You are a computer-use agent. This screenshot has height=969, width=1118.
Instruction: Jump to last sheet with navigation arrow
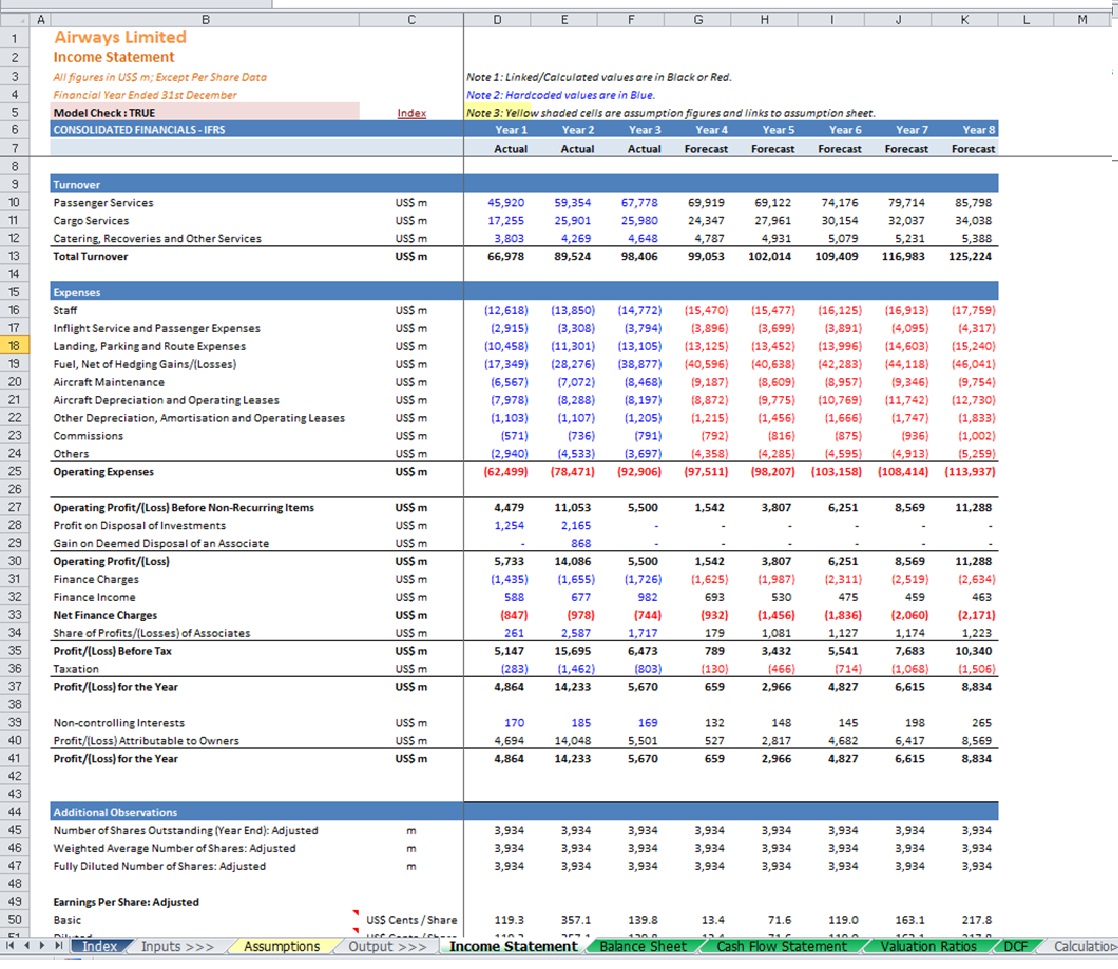pyautogui.click(x=58, y=945)
